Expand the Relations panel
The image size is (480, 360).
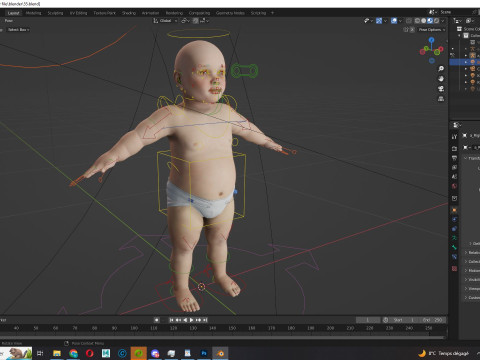[x=472, y=252]
